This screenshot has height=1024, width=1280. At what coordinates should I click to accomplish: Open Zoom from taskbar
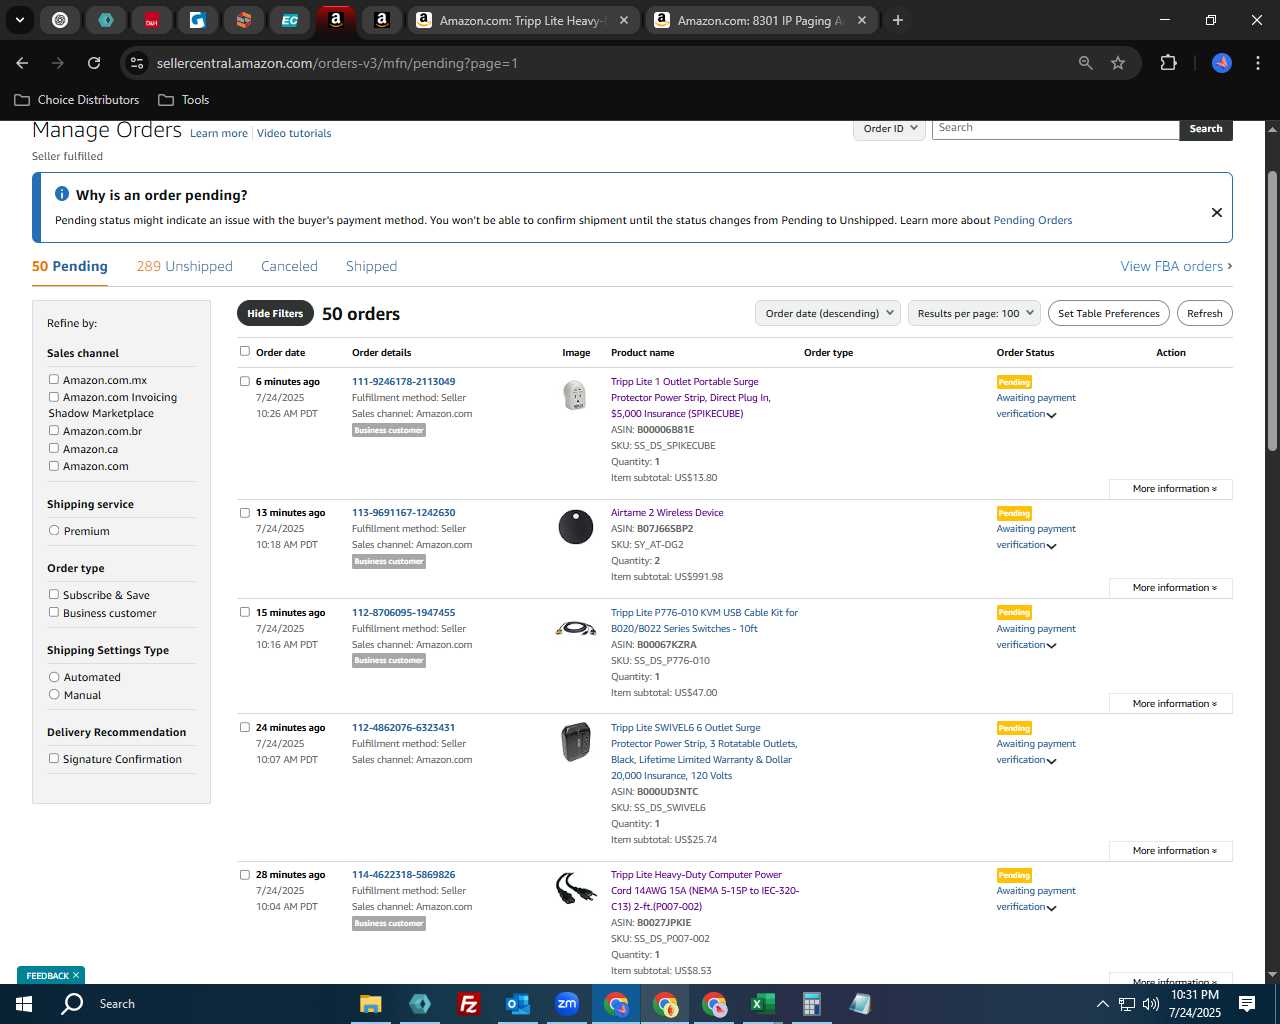point(567,1004)
